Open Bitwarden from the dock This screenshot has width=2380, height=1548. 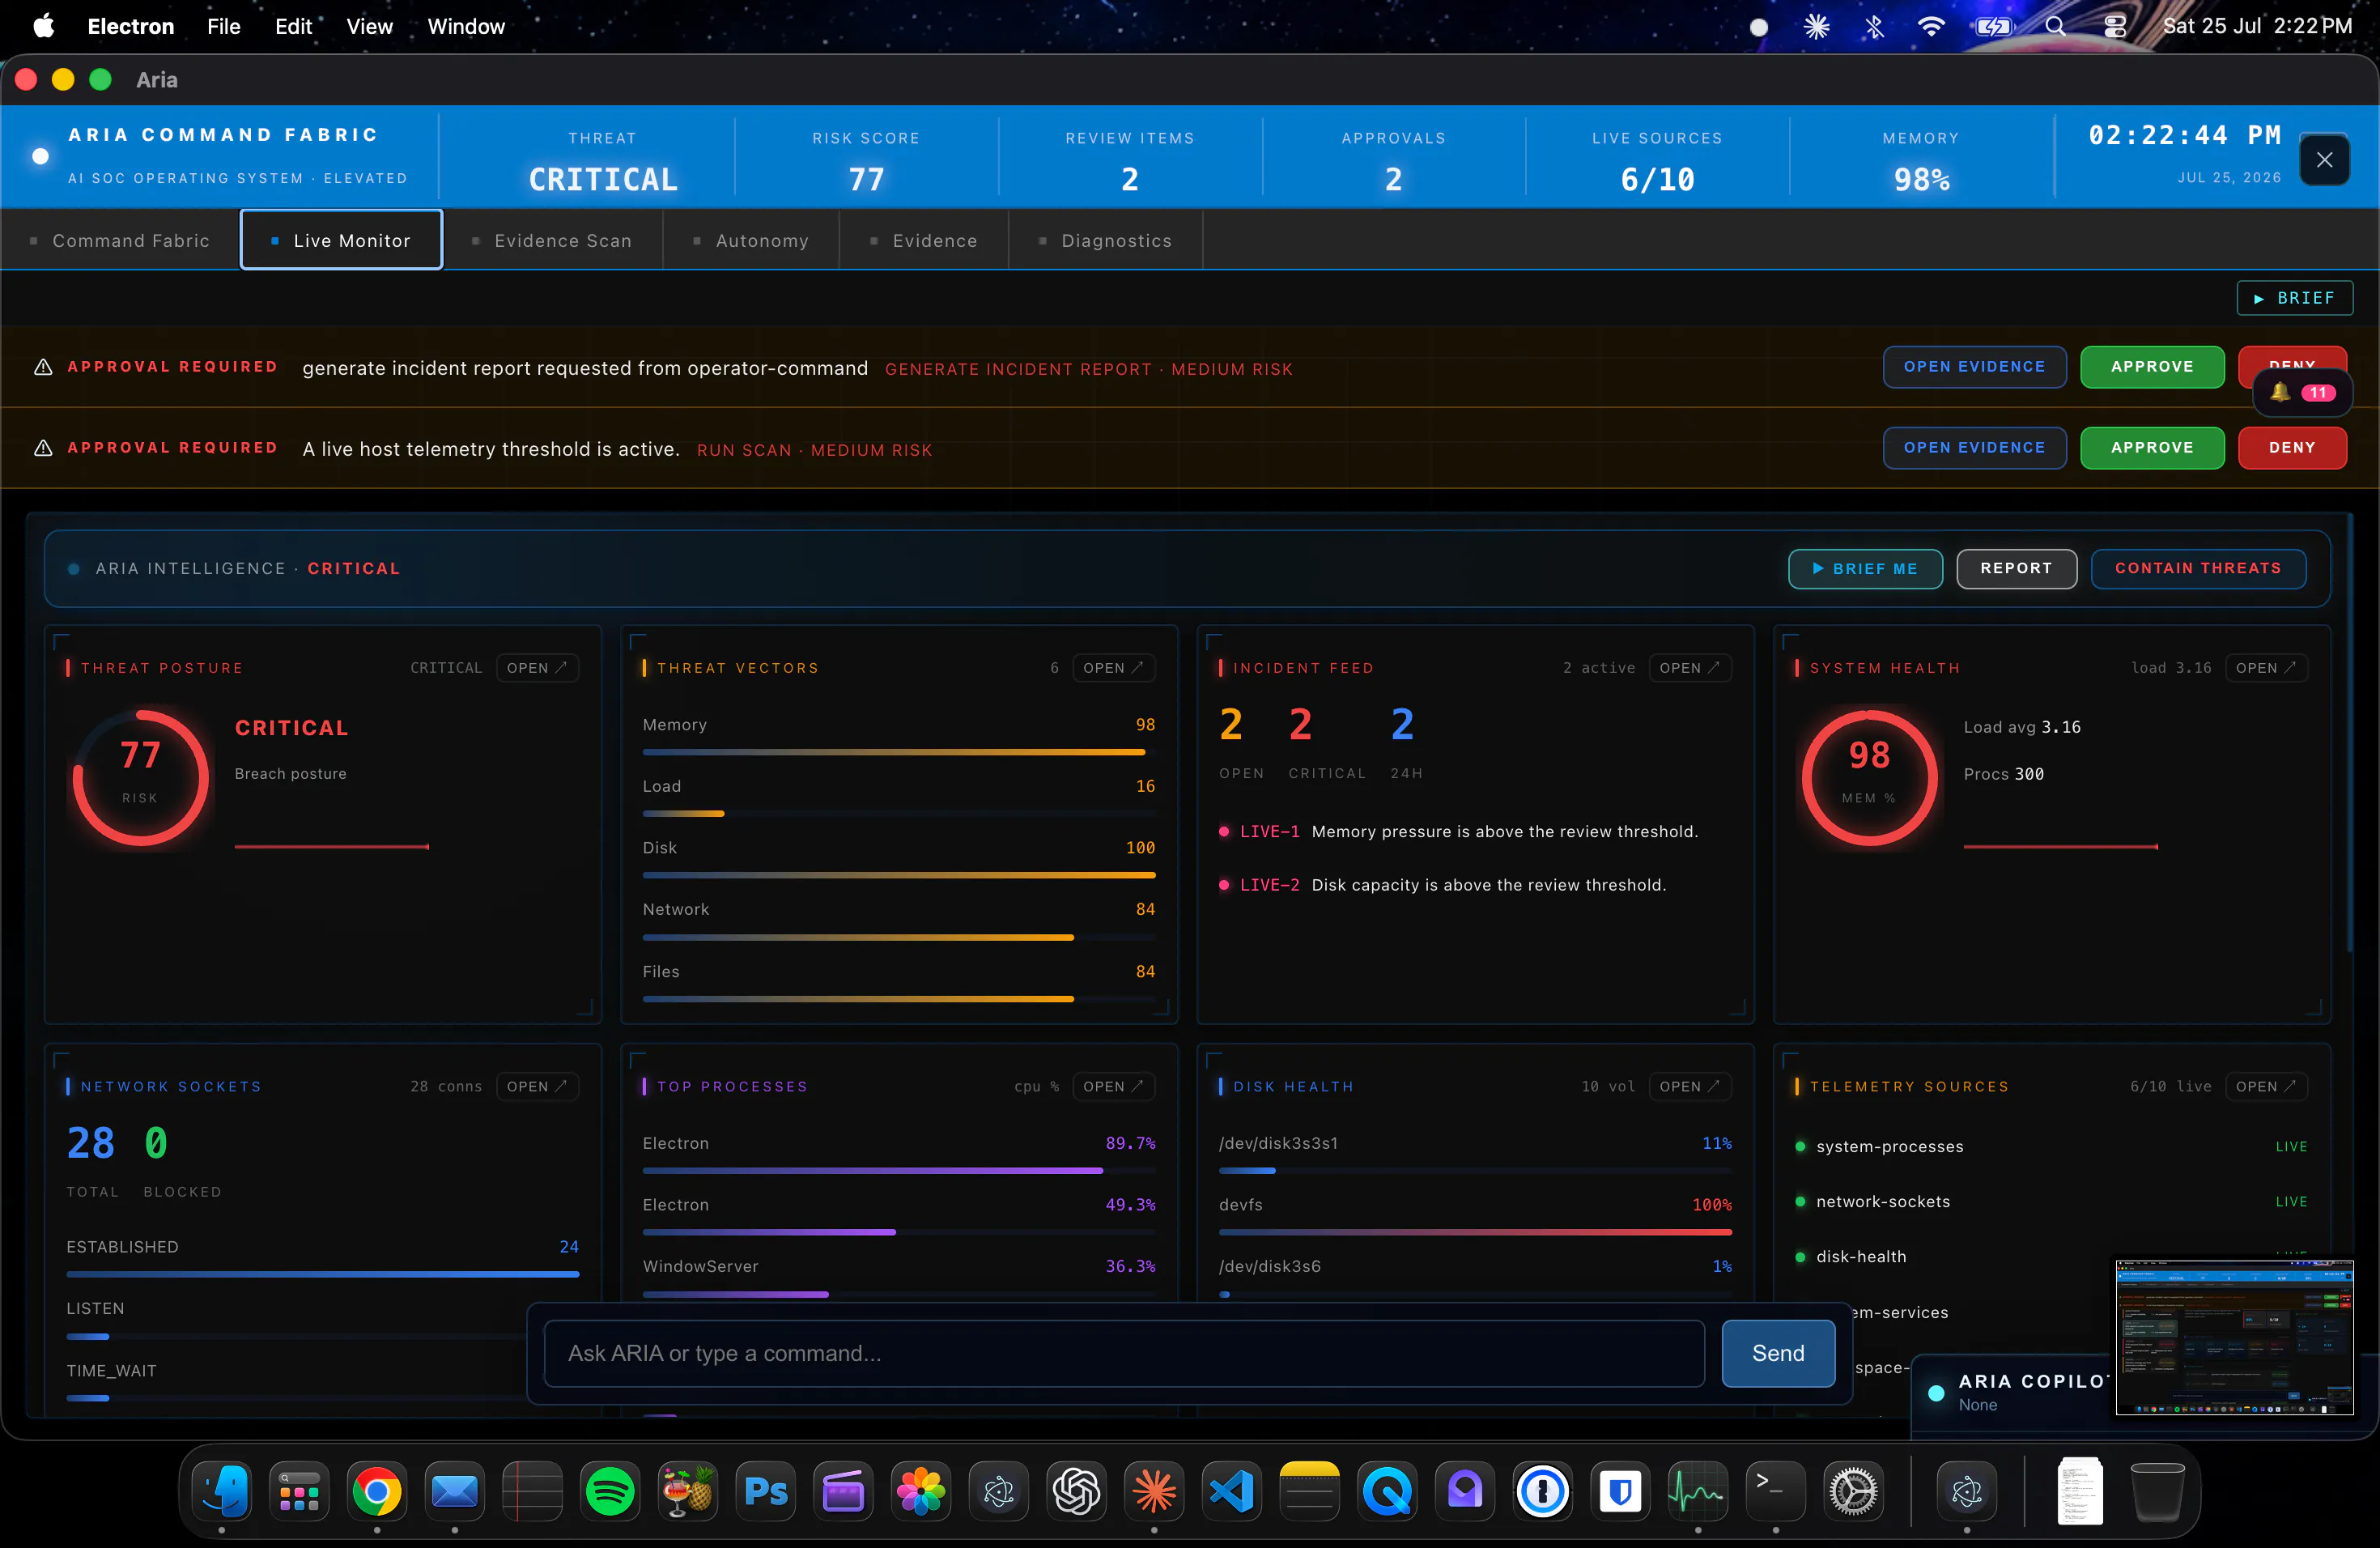tap(1620, 1492)
